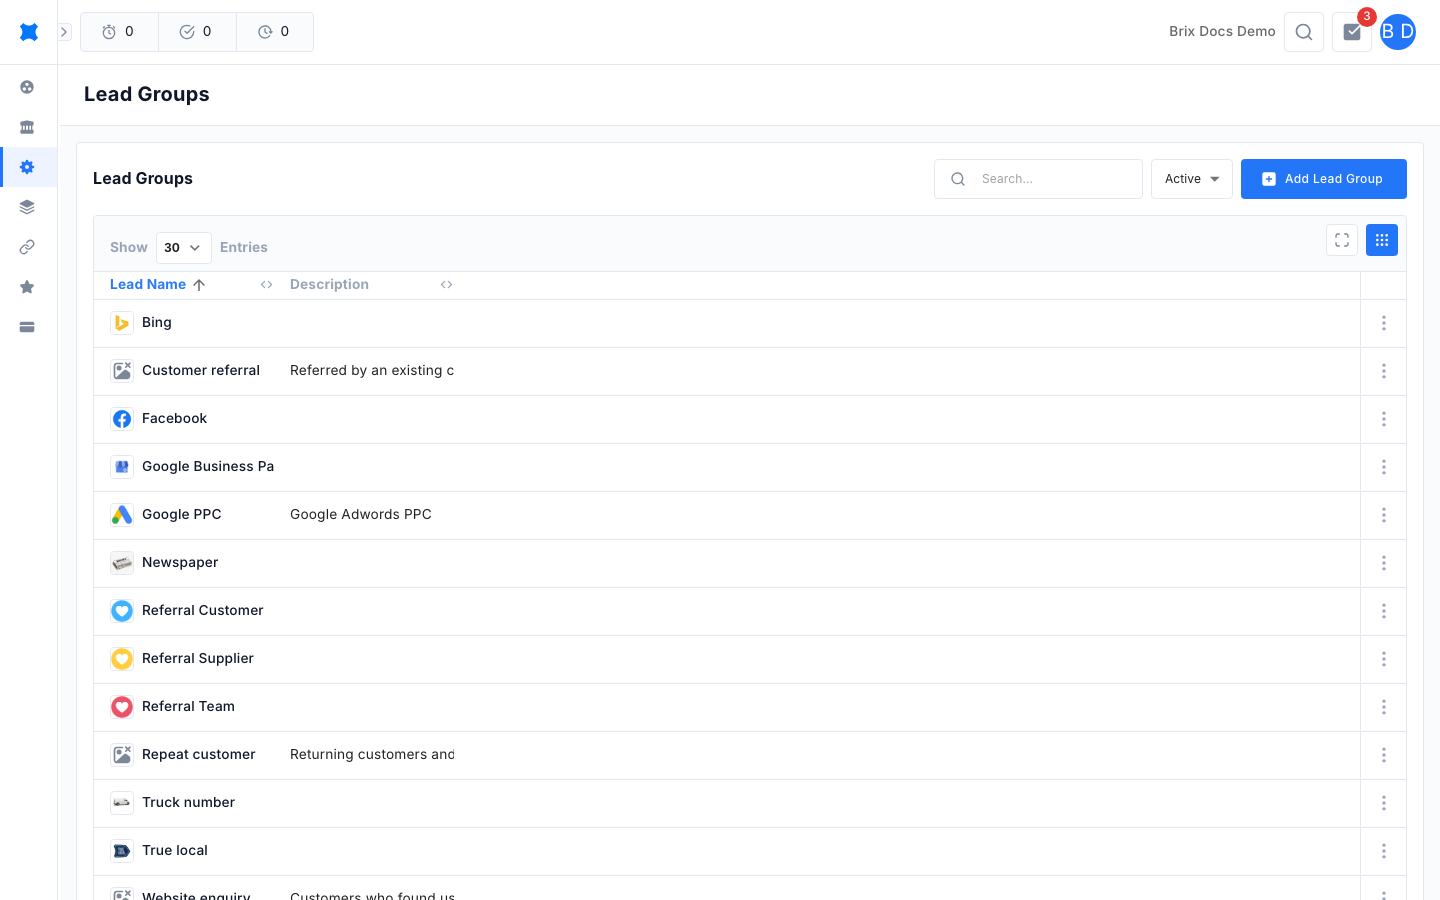Click the Google PPC logo thumbnail
1440x900 pixels.
[x=122, y=515]
